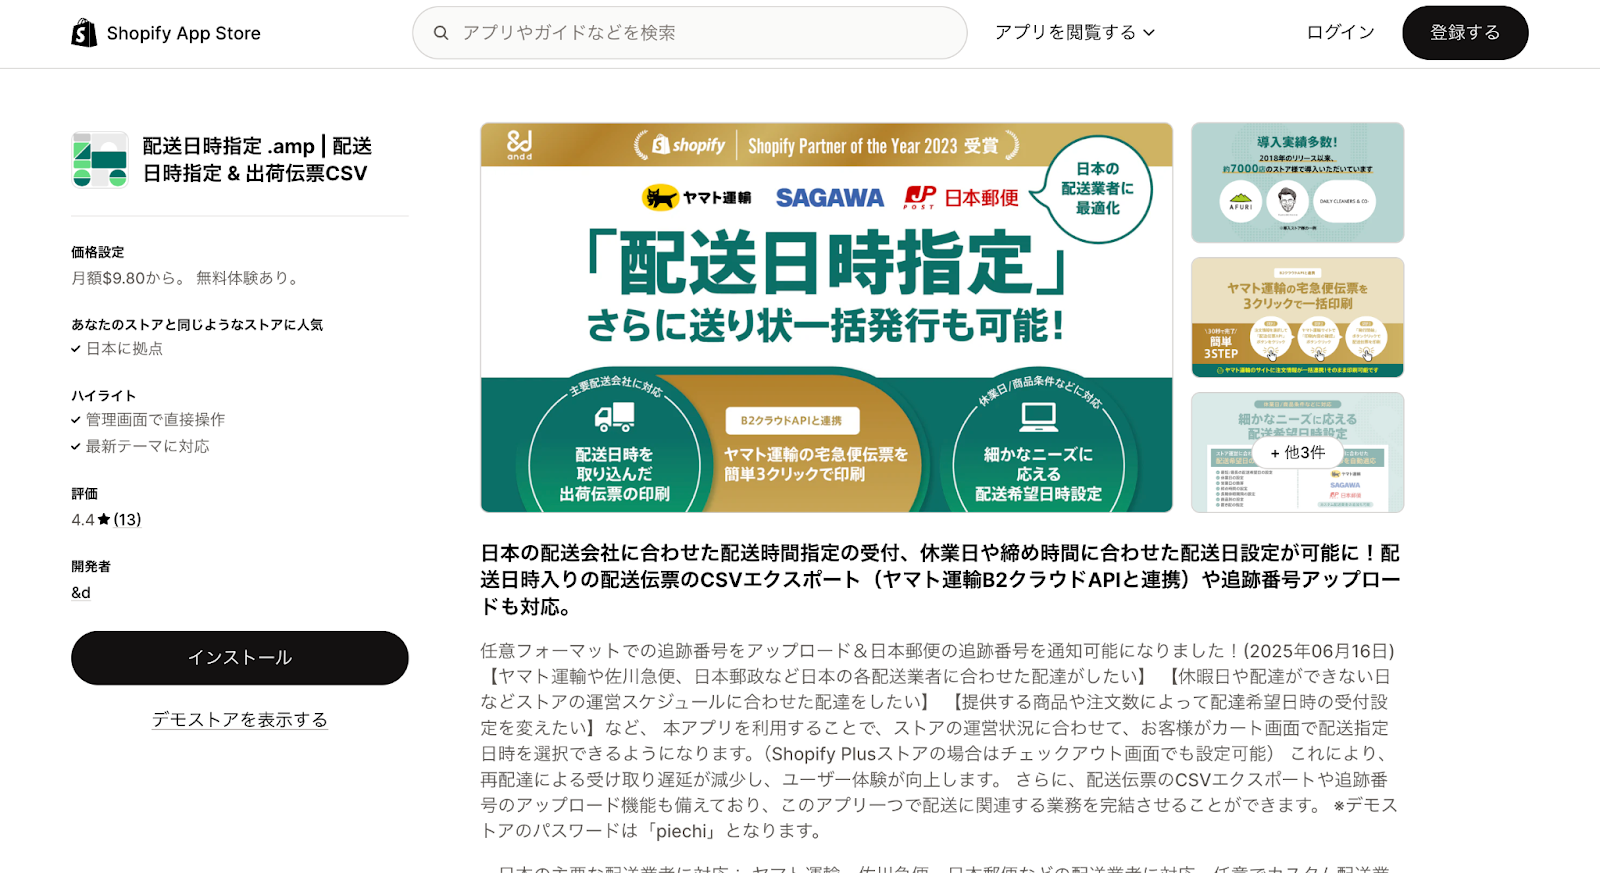Screen dimensions: 1600x873
Task: Click the 最新テーマに対応 highlight text
Action: (x=148, y=447)
